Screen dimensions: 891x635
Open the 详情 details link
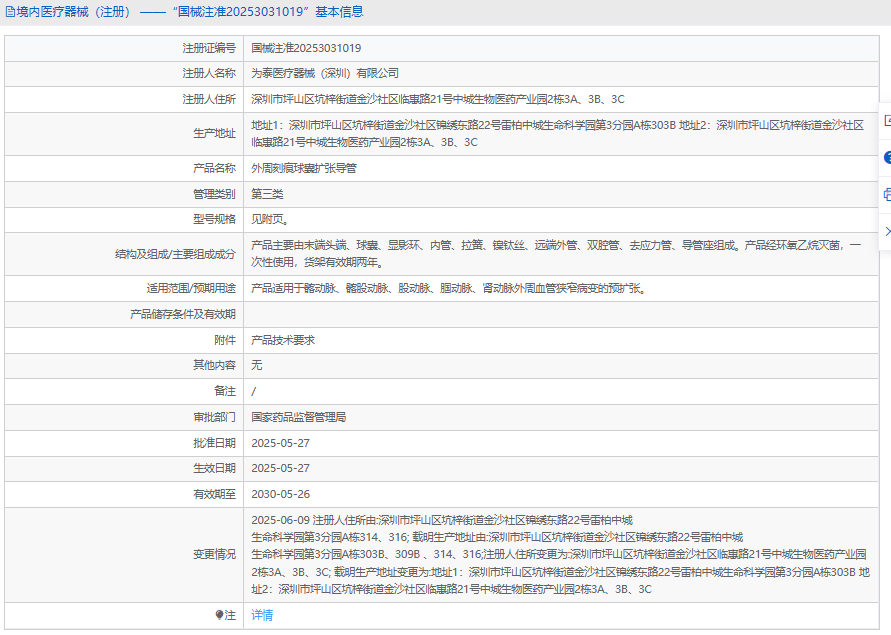coord(262,616)
